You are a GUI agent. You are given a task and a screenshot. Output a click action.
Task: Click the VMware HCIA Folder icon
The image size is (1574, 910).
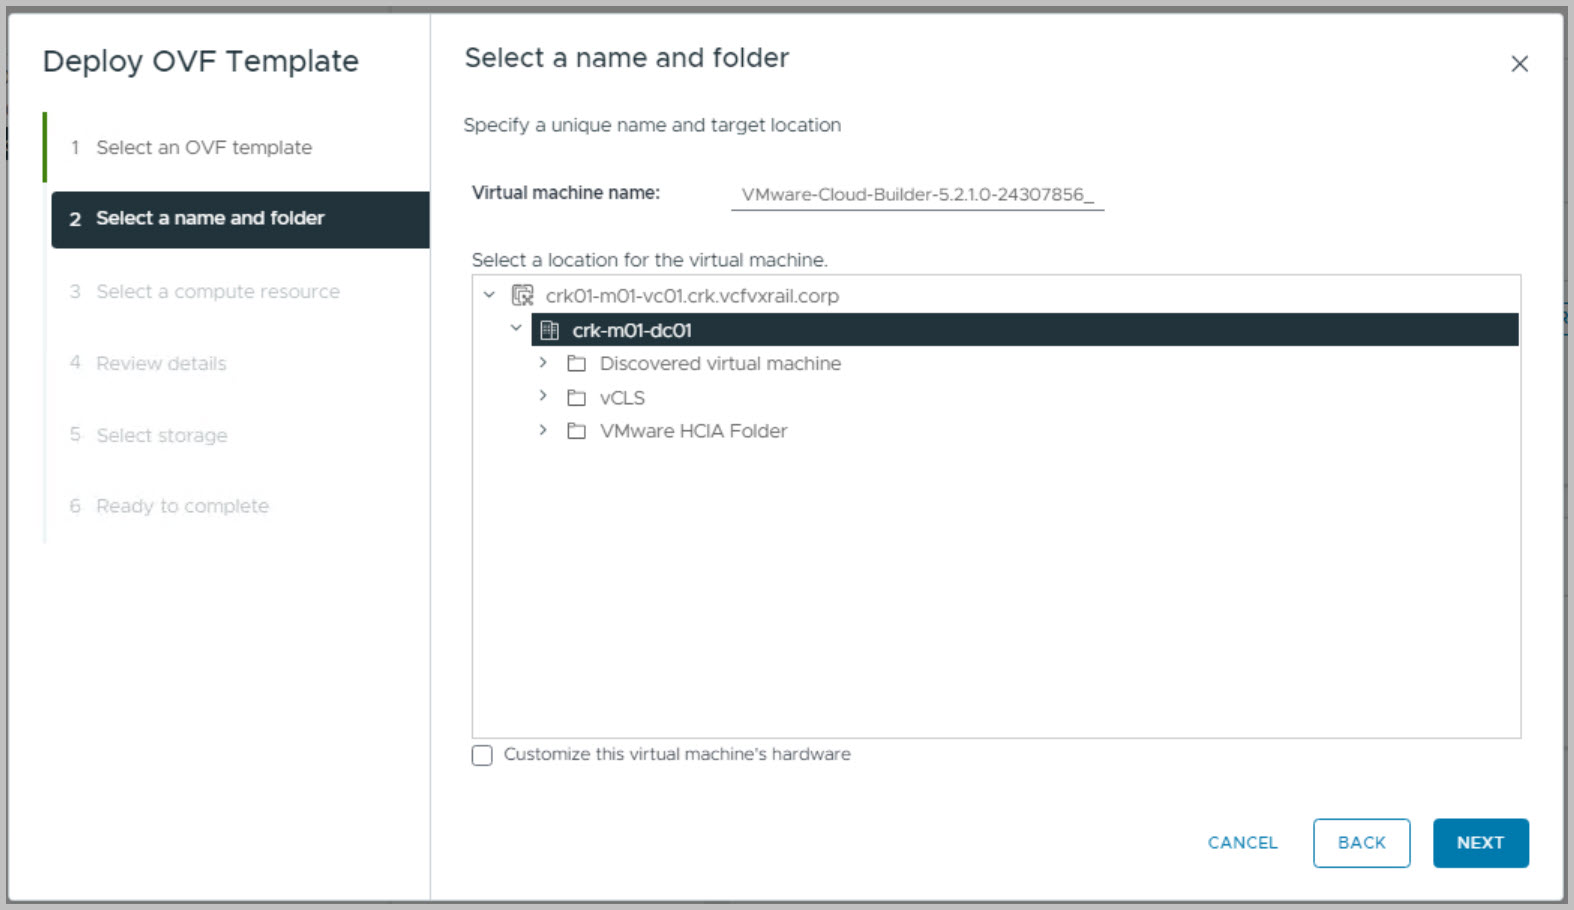576,431
